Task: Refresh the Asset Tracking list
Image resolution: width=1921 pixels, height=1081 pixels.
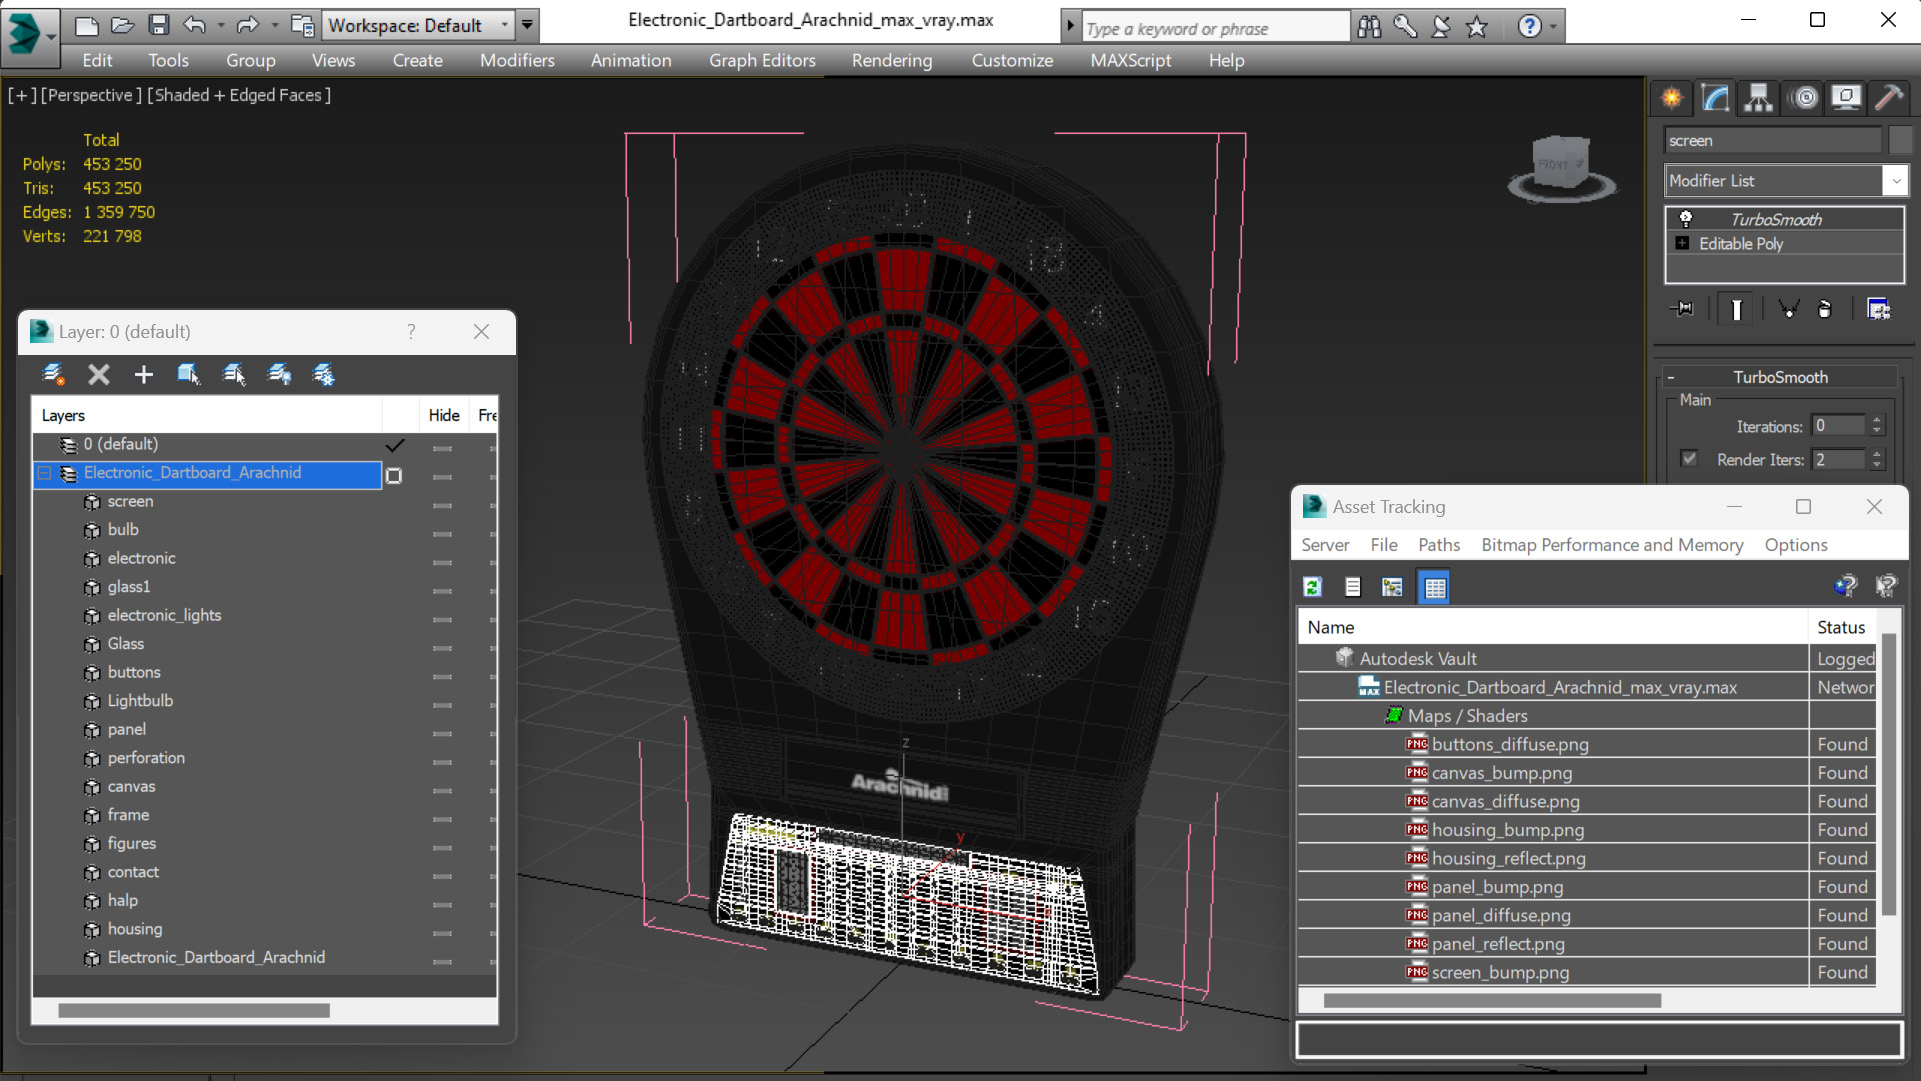Action: [x=1313, y=587]
